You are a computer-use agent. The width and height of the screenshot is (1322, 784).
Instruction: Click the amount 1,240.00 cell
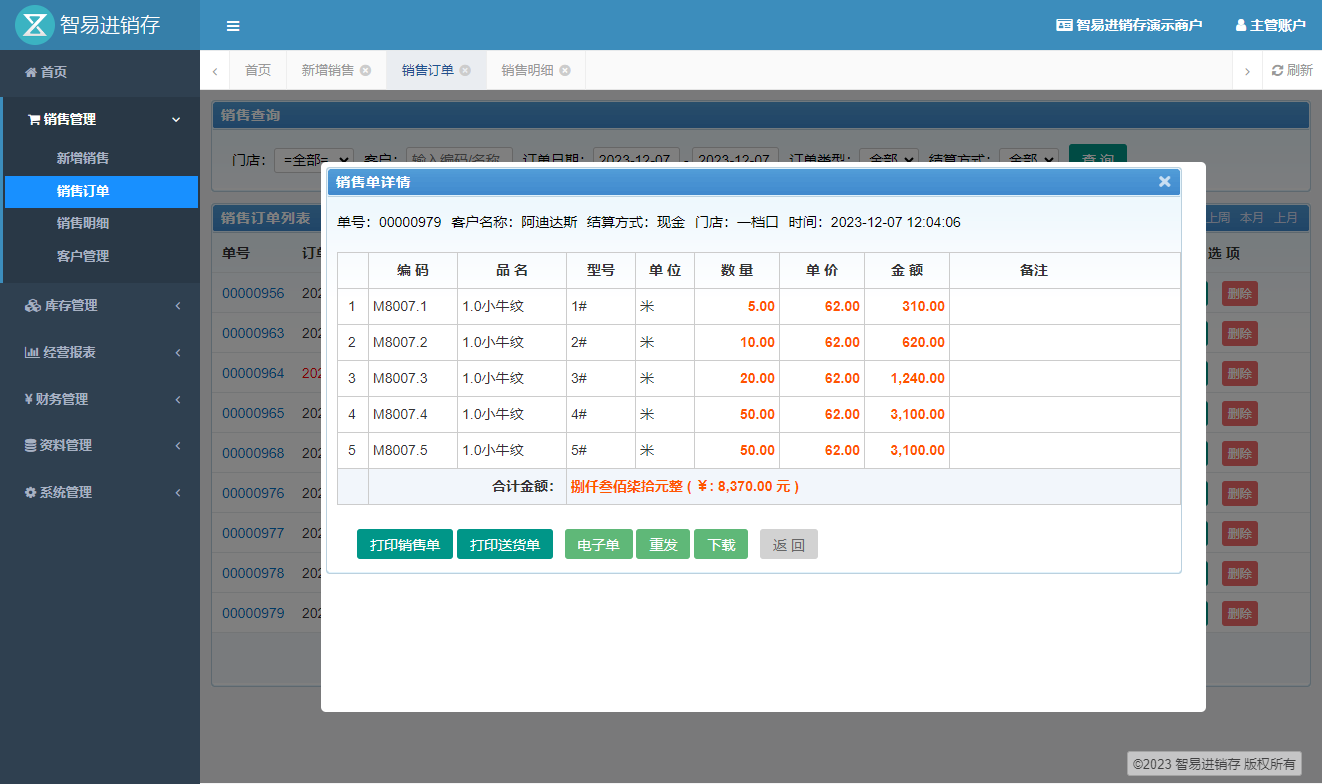pos(907,378)
